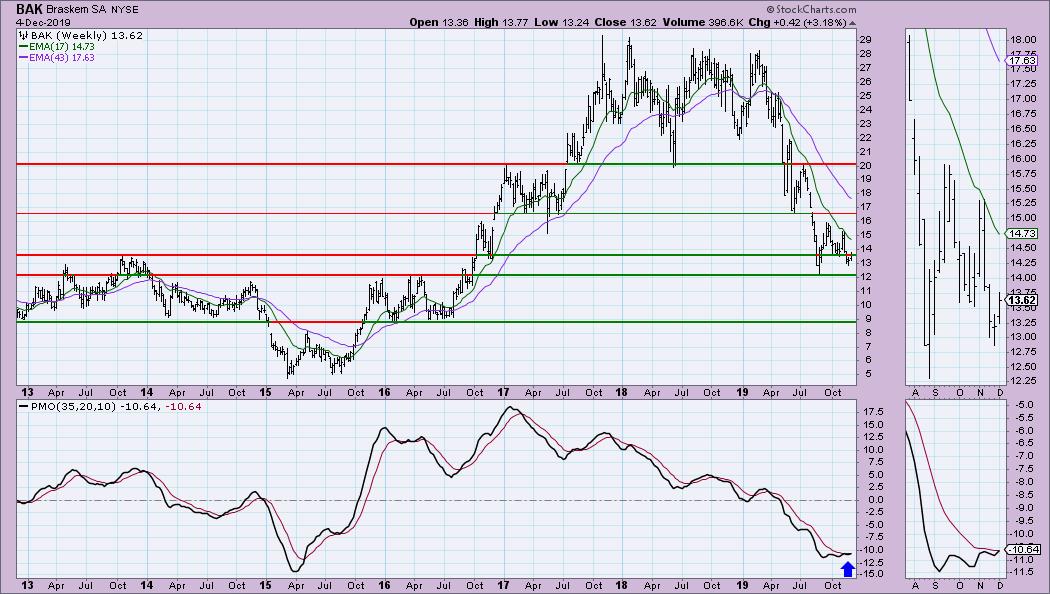Click year 16 on the PMO panel's time axis
The height and width of the screenshot is (594, 1050).
pyautogui.click(x=384, y=585)
